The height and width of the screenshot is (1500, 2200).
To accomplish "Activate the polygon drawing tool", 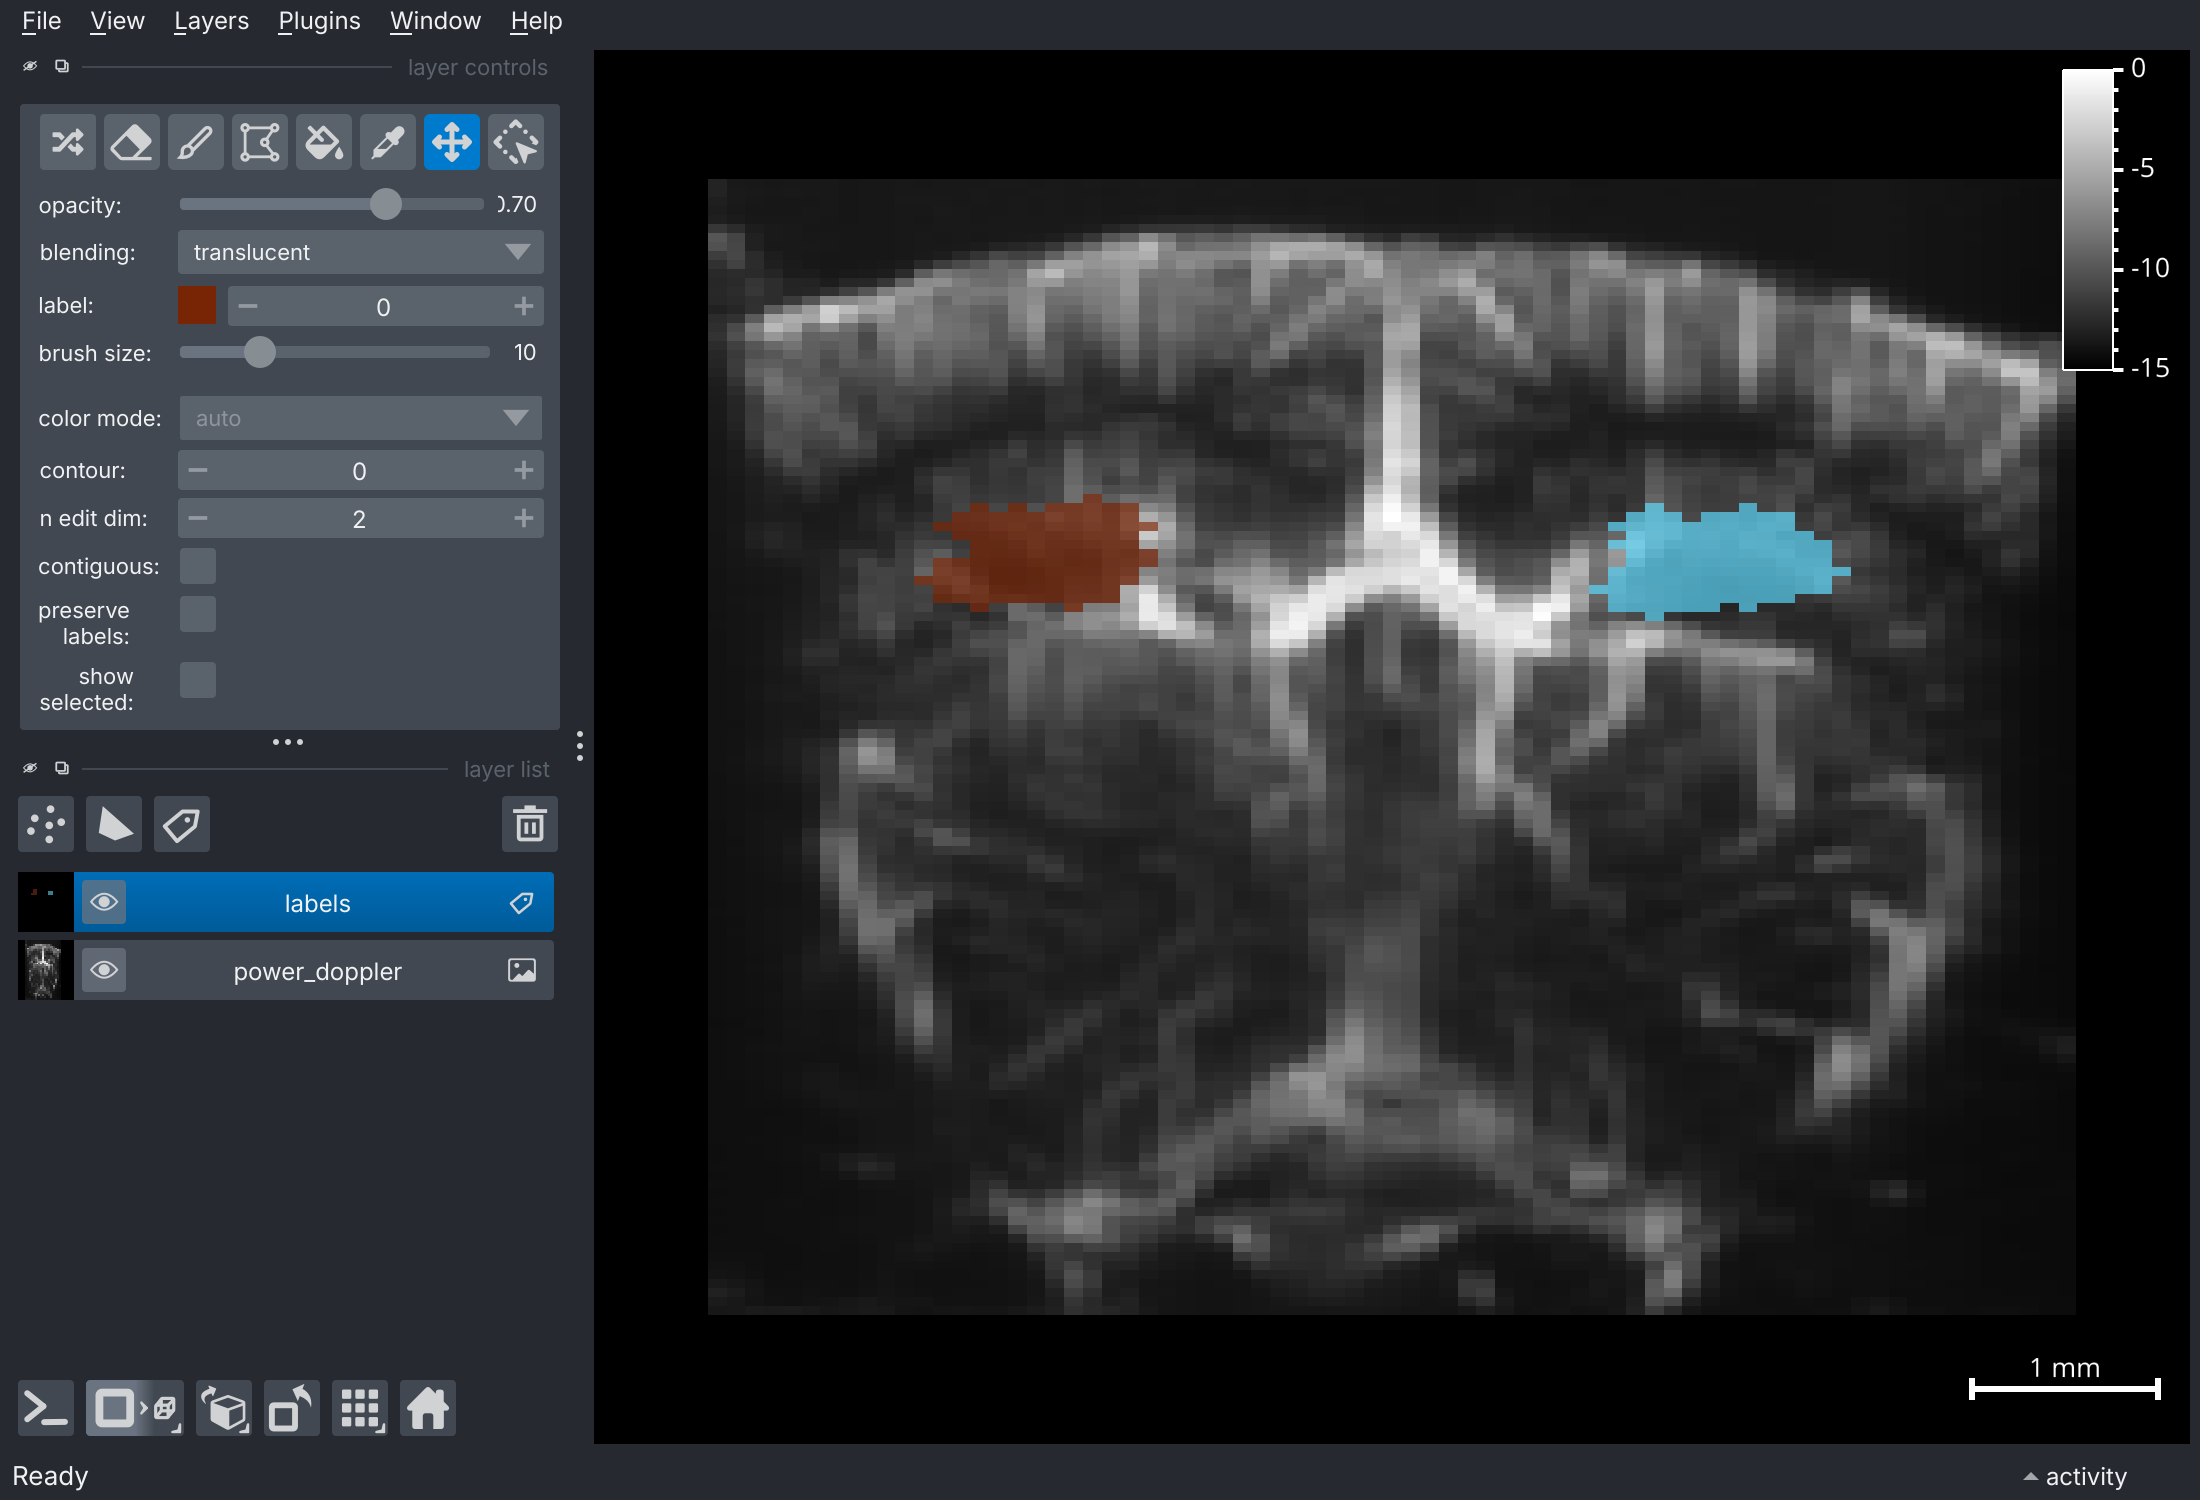I will point(259,142).
